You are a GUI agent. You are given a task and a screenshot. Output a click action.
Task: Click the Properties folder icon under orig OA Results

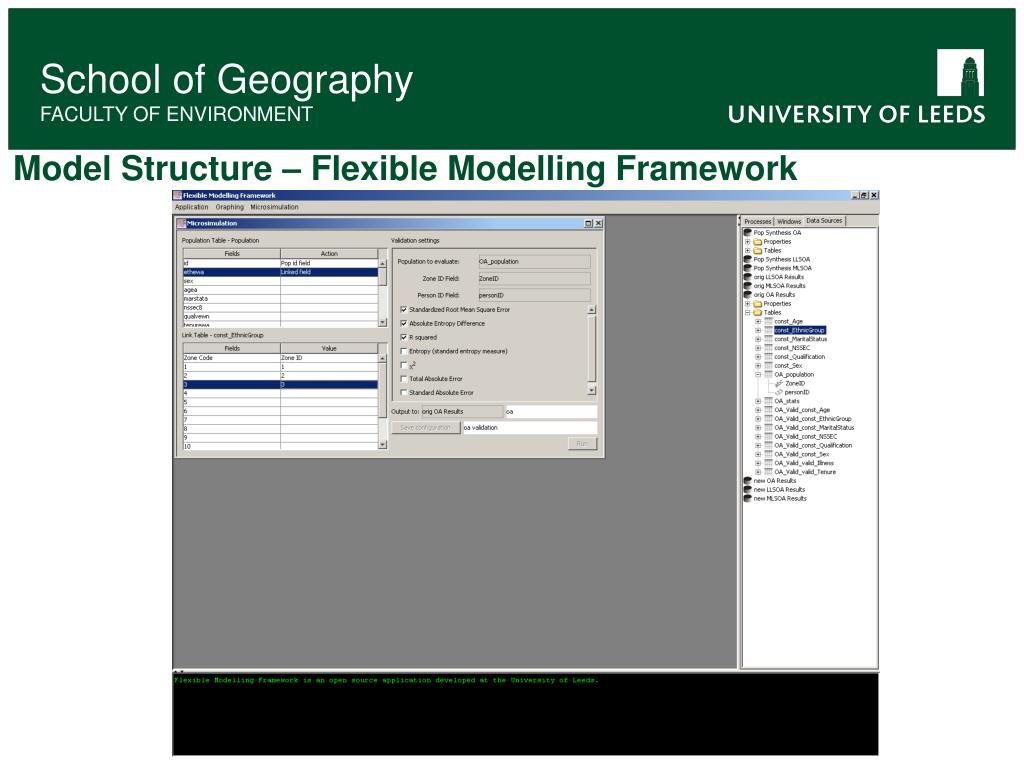coord(758,304)
